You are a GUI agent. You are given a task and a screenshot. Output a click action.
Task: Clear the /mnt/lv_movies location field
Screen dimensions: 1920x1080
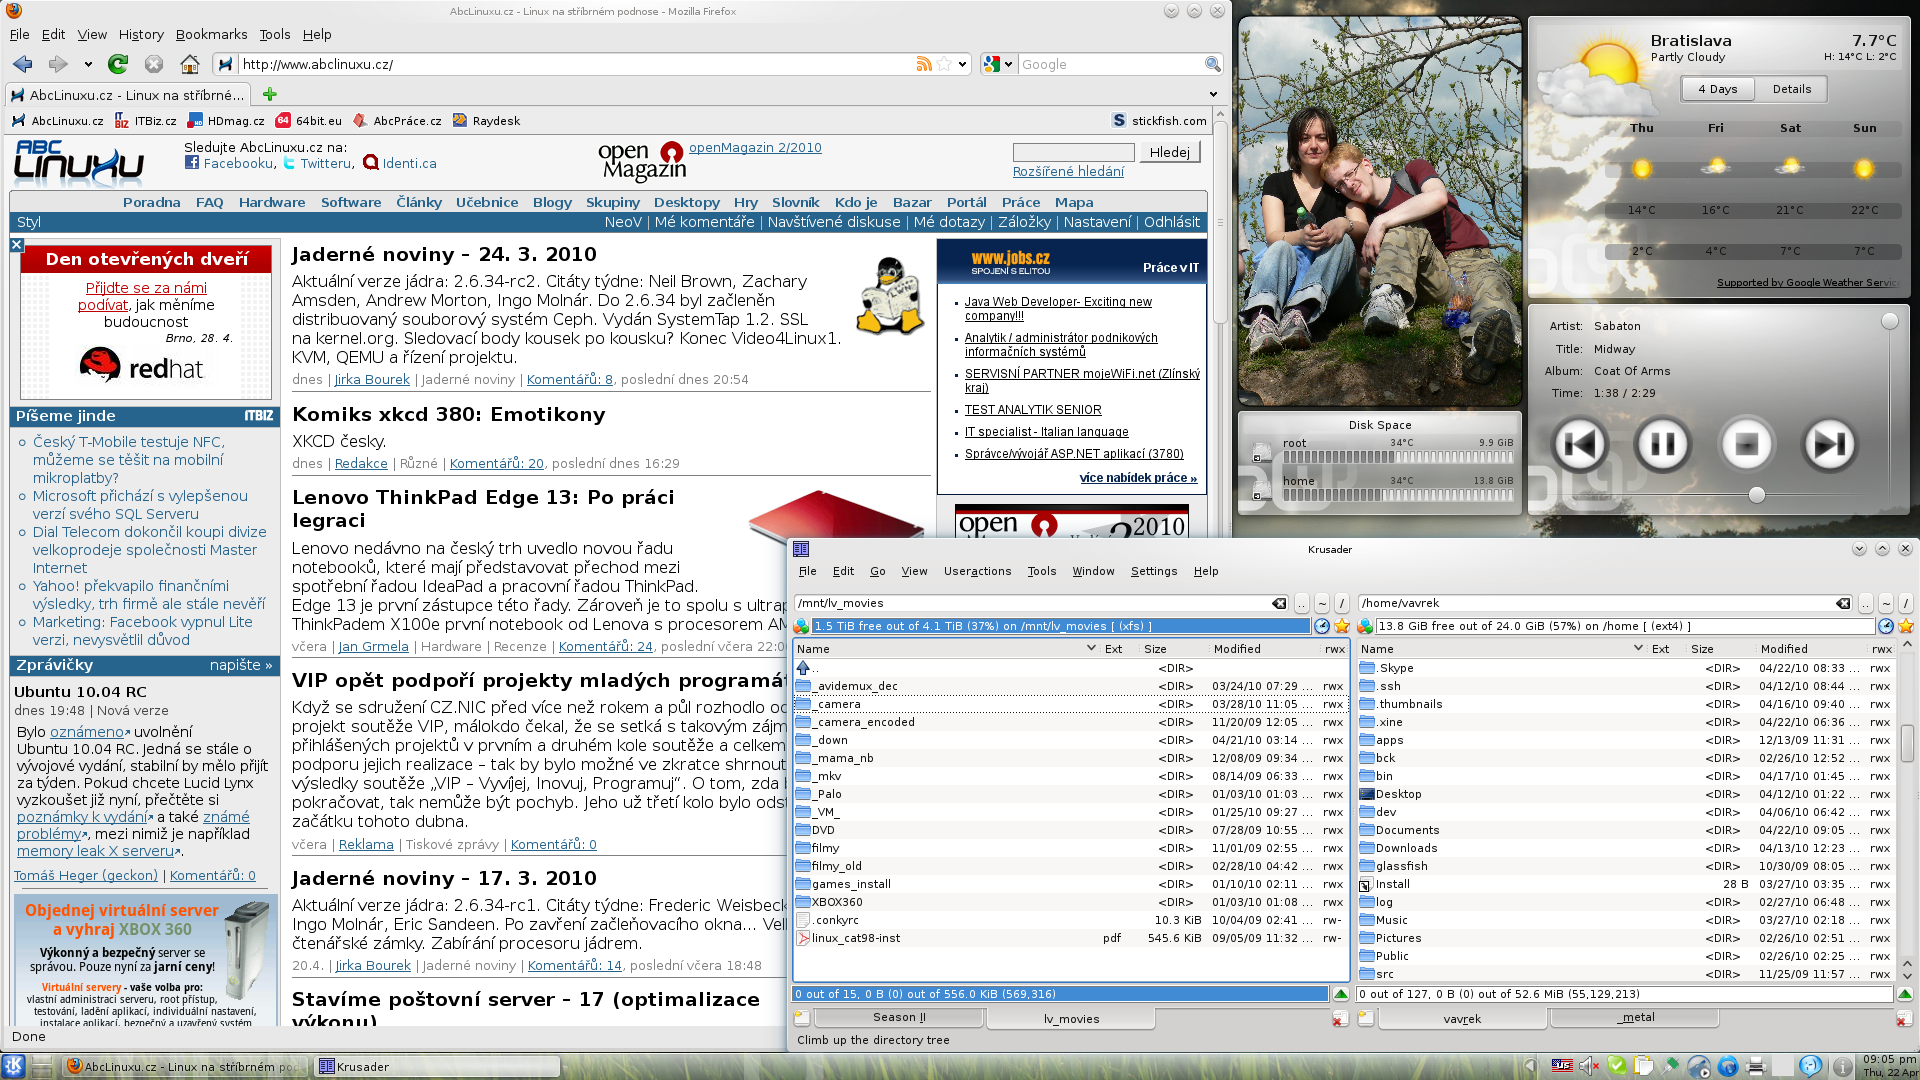(1279, 603)
